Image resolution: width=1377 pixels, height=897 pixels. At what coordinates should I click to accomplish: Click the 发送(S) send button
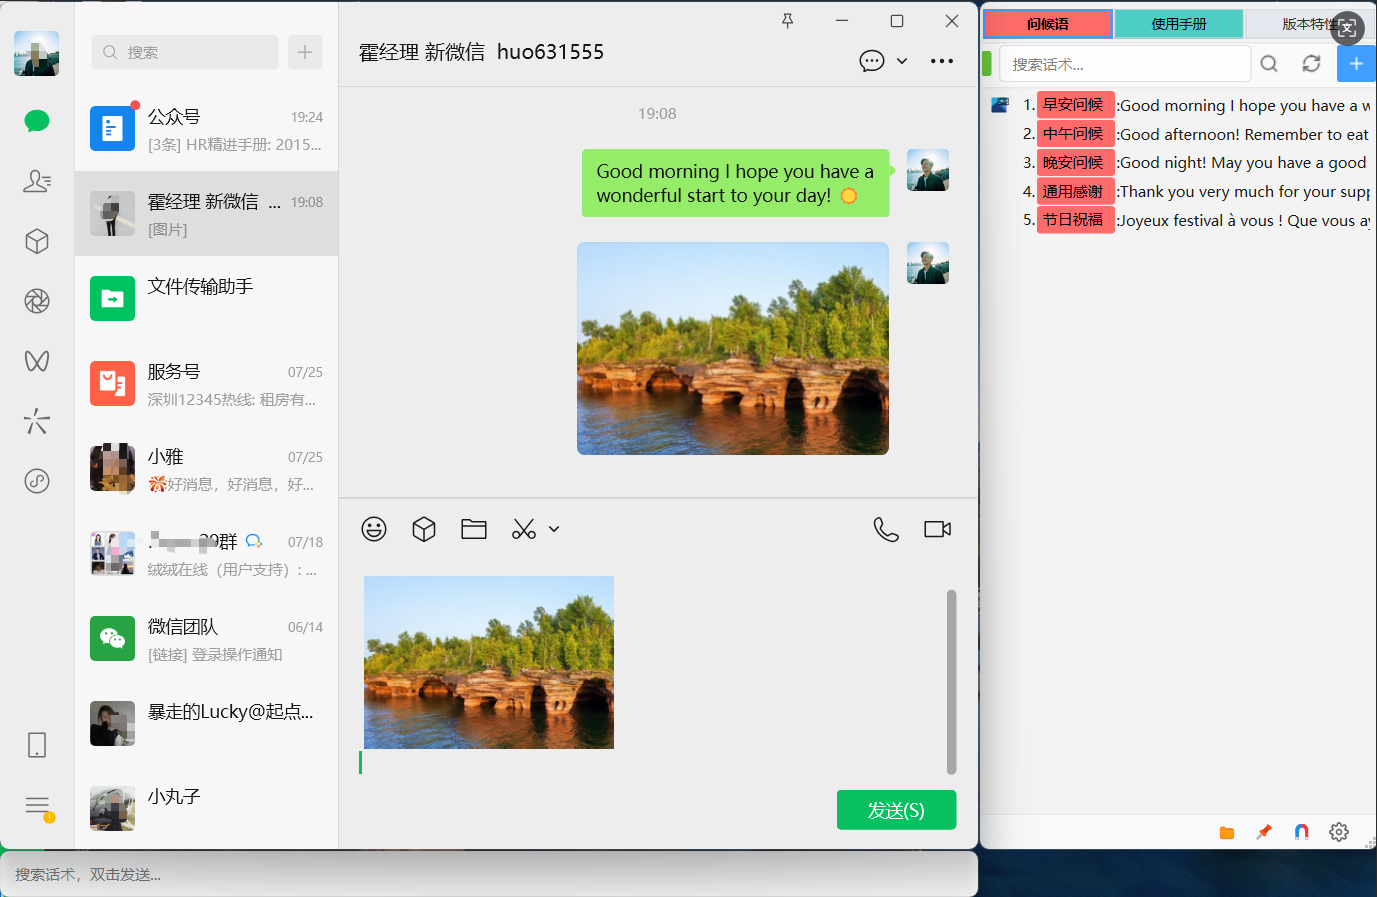click(896, 810)
